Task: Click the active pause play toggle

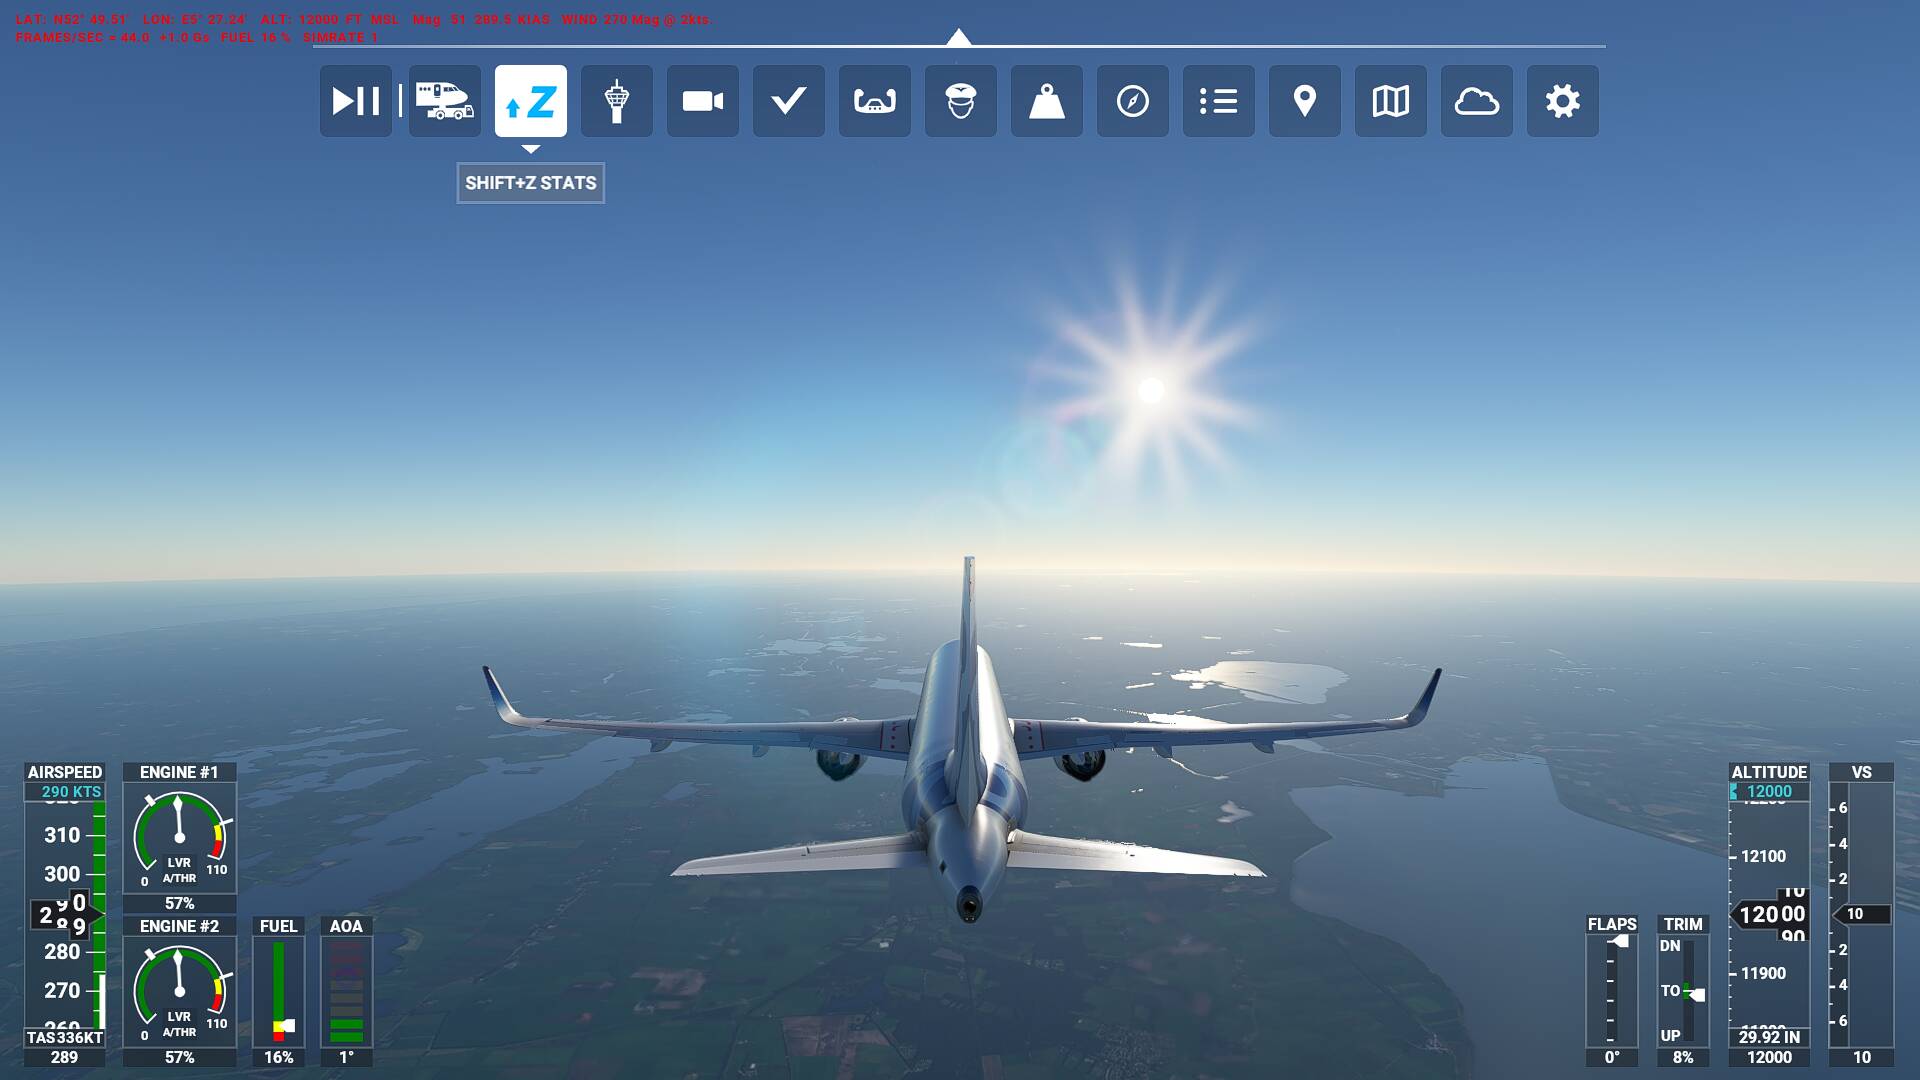Action: pyautogui.click(x=356, y=101)
